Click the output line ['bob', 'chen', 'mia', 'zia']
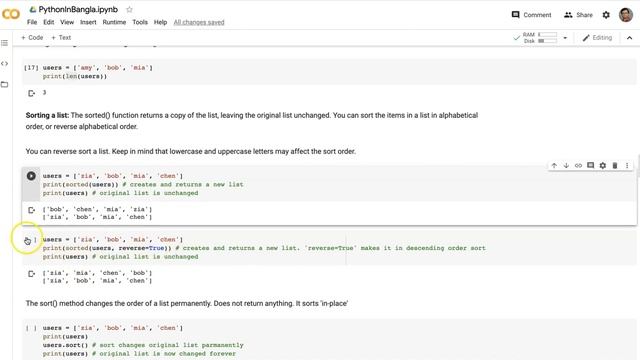This screenshot has height=360, width=640. tap(97, 209)
